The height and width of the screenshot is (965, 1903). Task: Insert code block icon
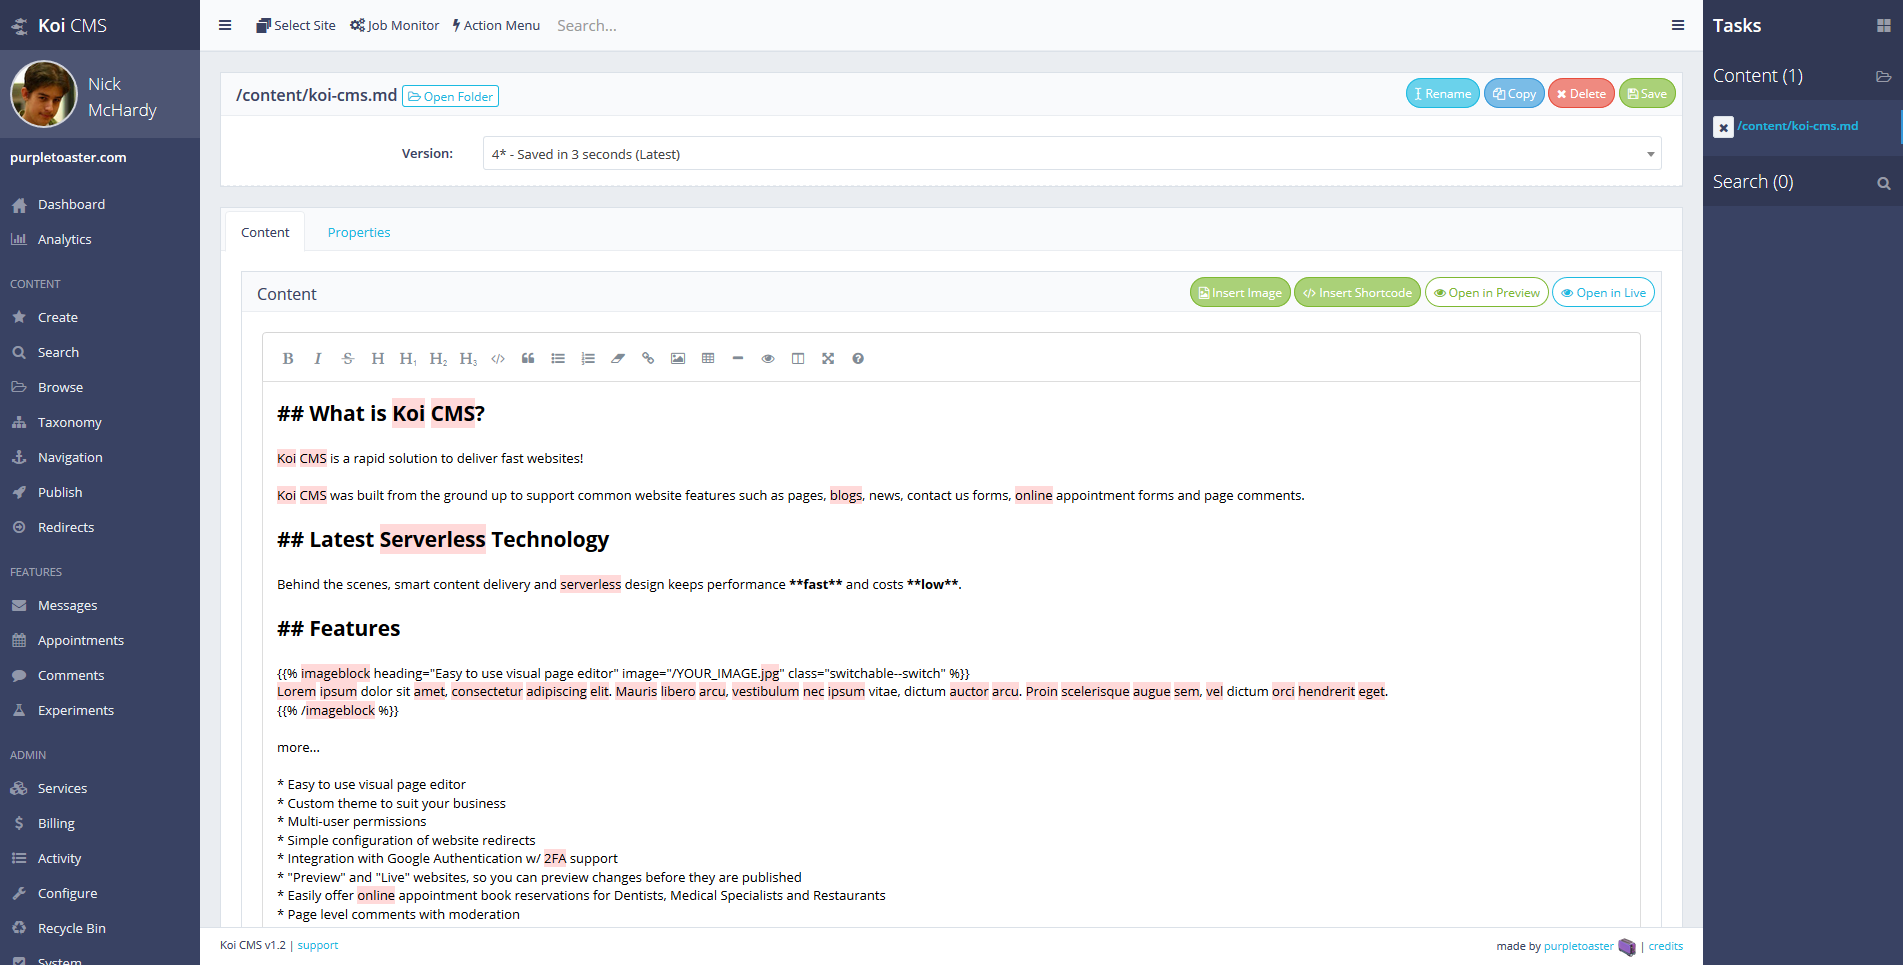498,358
